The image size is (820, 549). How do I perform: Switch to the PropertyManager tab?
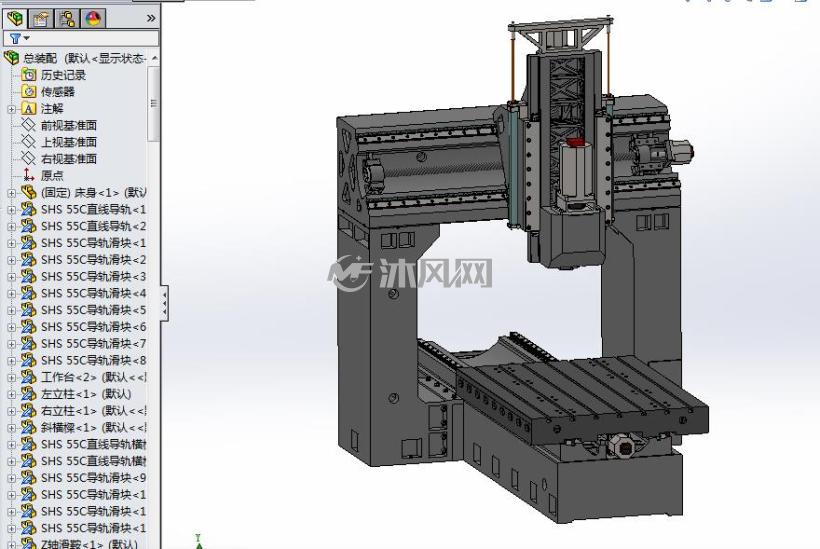click(x=41, y=19)
